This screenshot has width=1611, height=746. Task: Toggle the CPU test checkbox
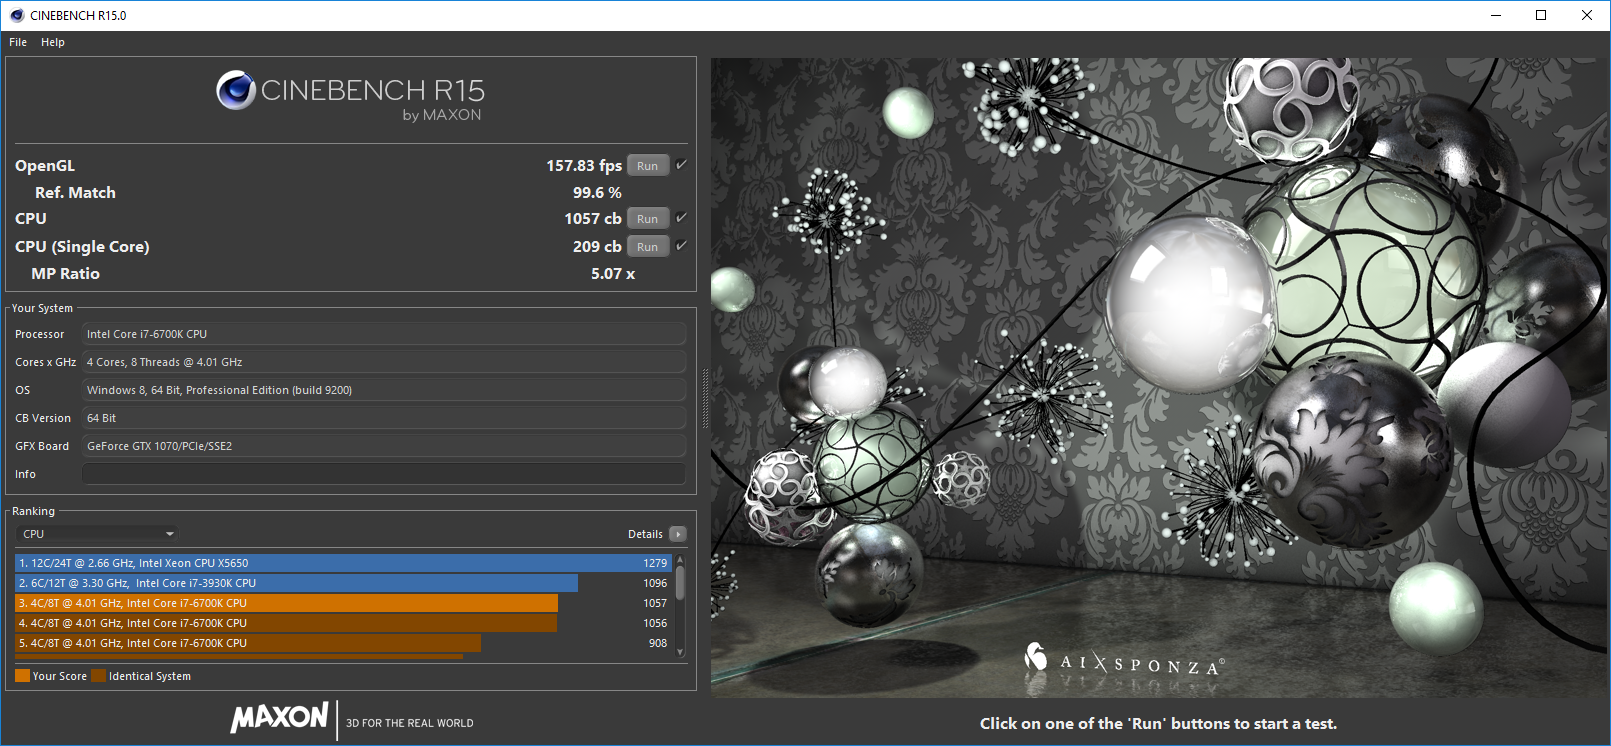[681, 218]
